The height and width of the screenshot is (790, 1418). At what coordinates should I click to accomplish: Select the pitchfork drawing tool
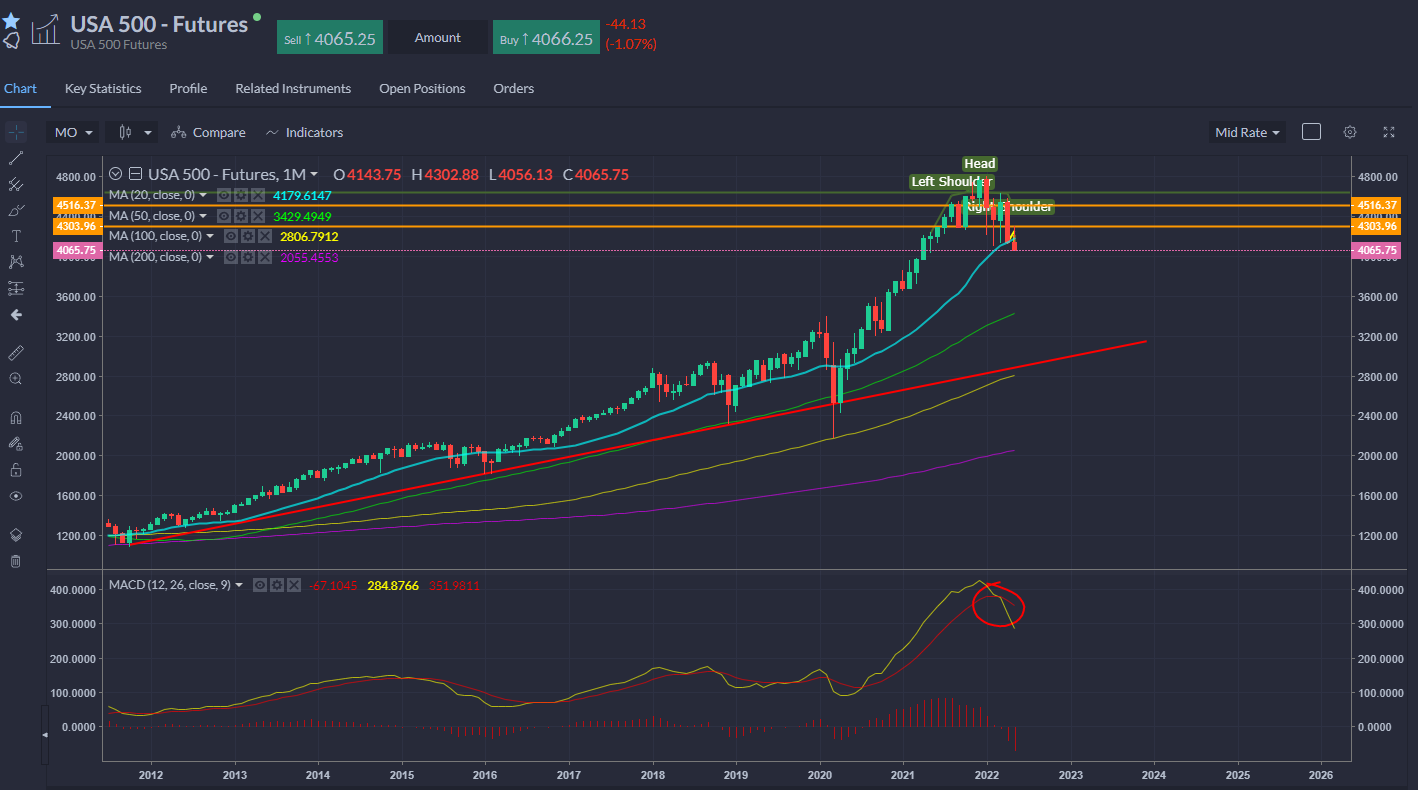click(x=15, y=184)
